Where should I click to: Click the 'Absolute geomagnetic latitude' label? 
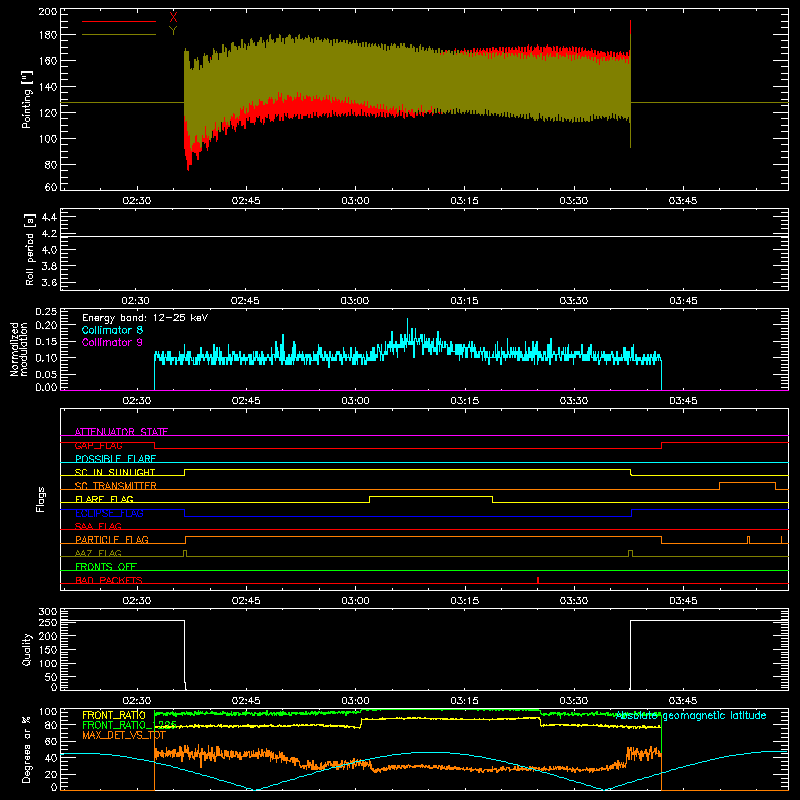click(x=691, y=716)
